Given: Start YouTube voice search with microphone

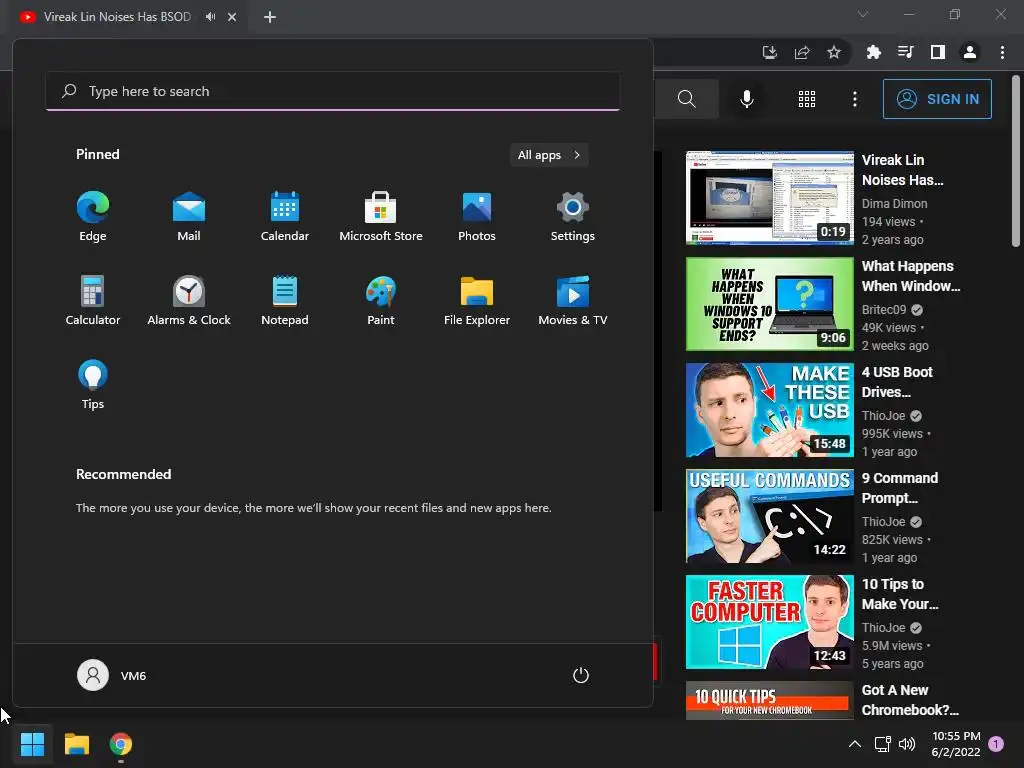Looking at the screenshot, I should coord(746,99).
